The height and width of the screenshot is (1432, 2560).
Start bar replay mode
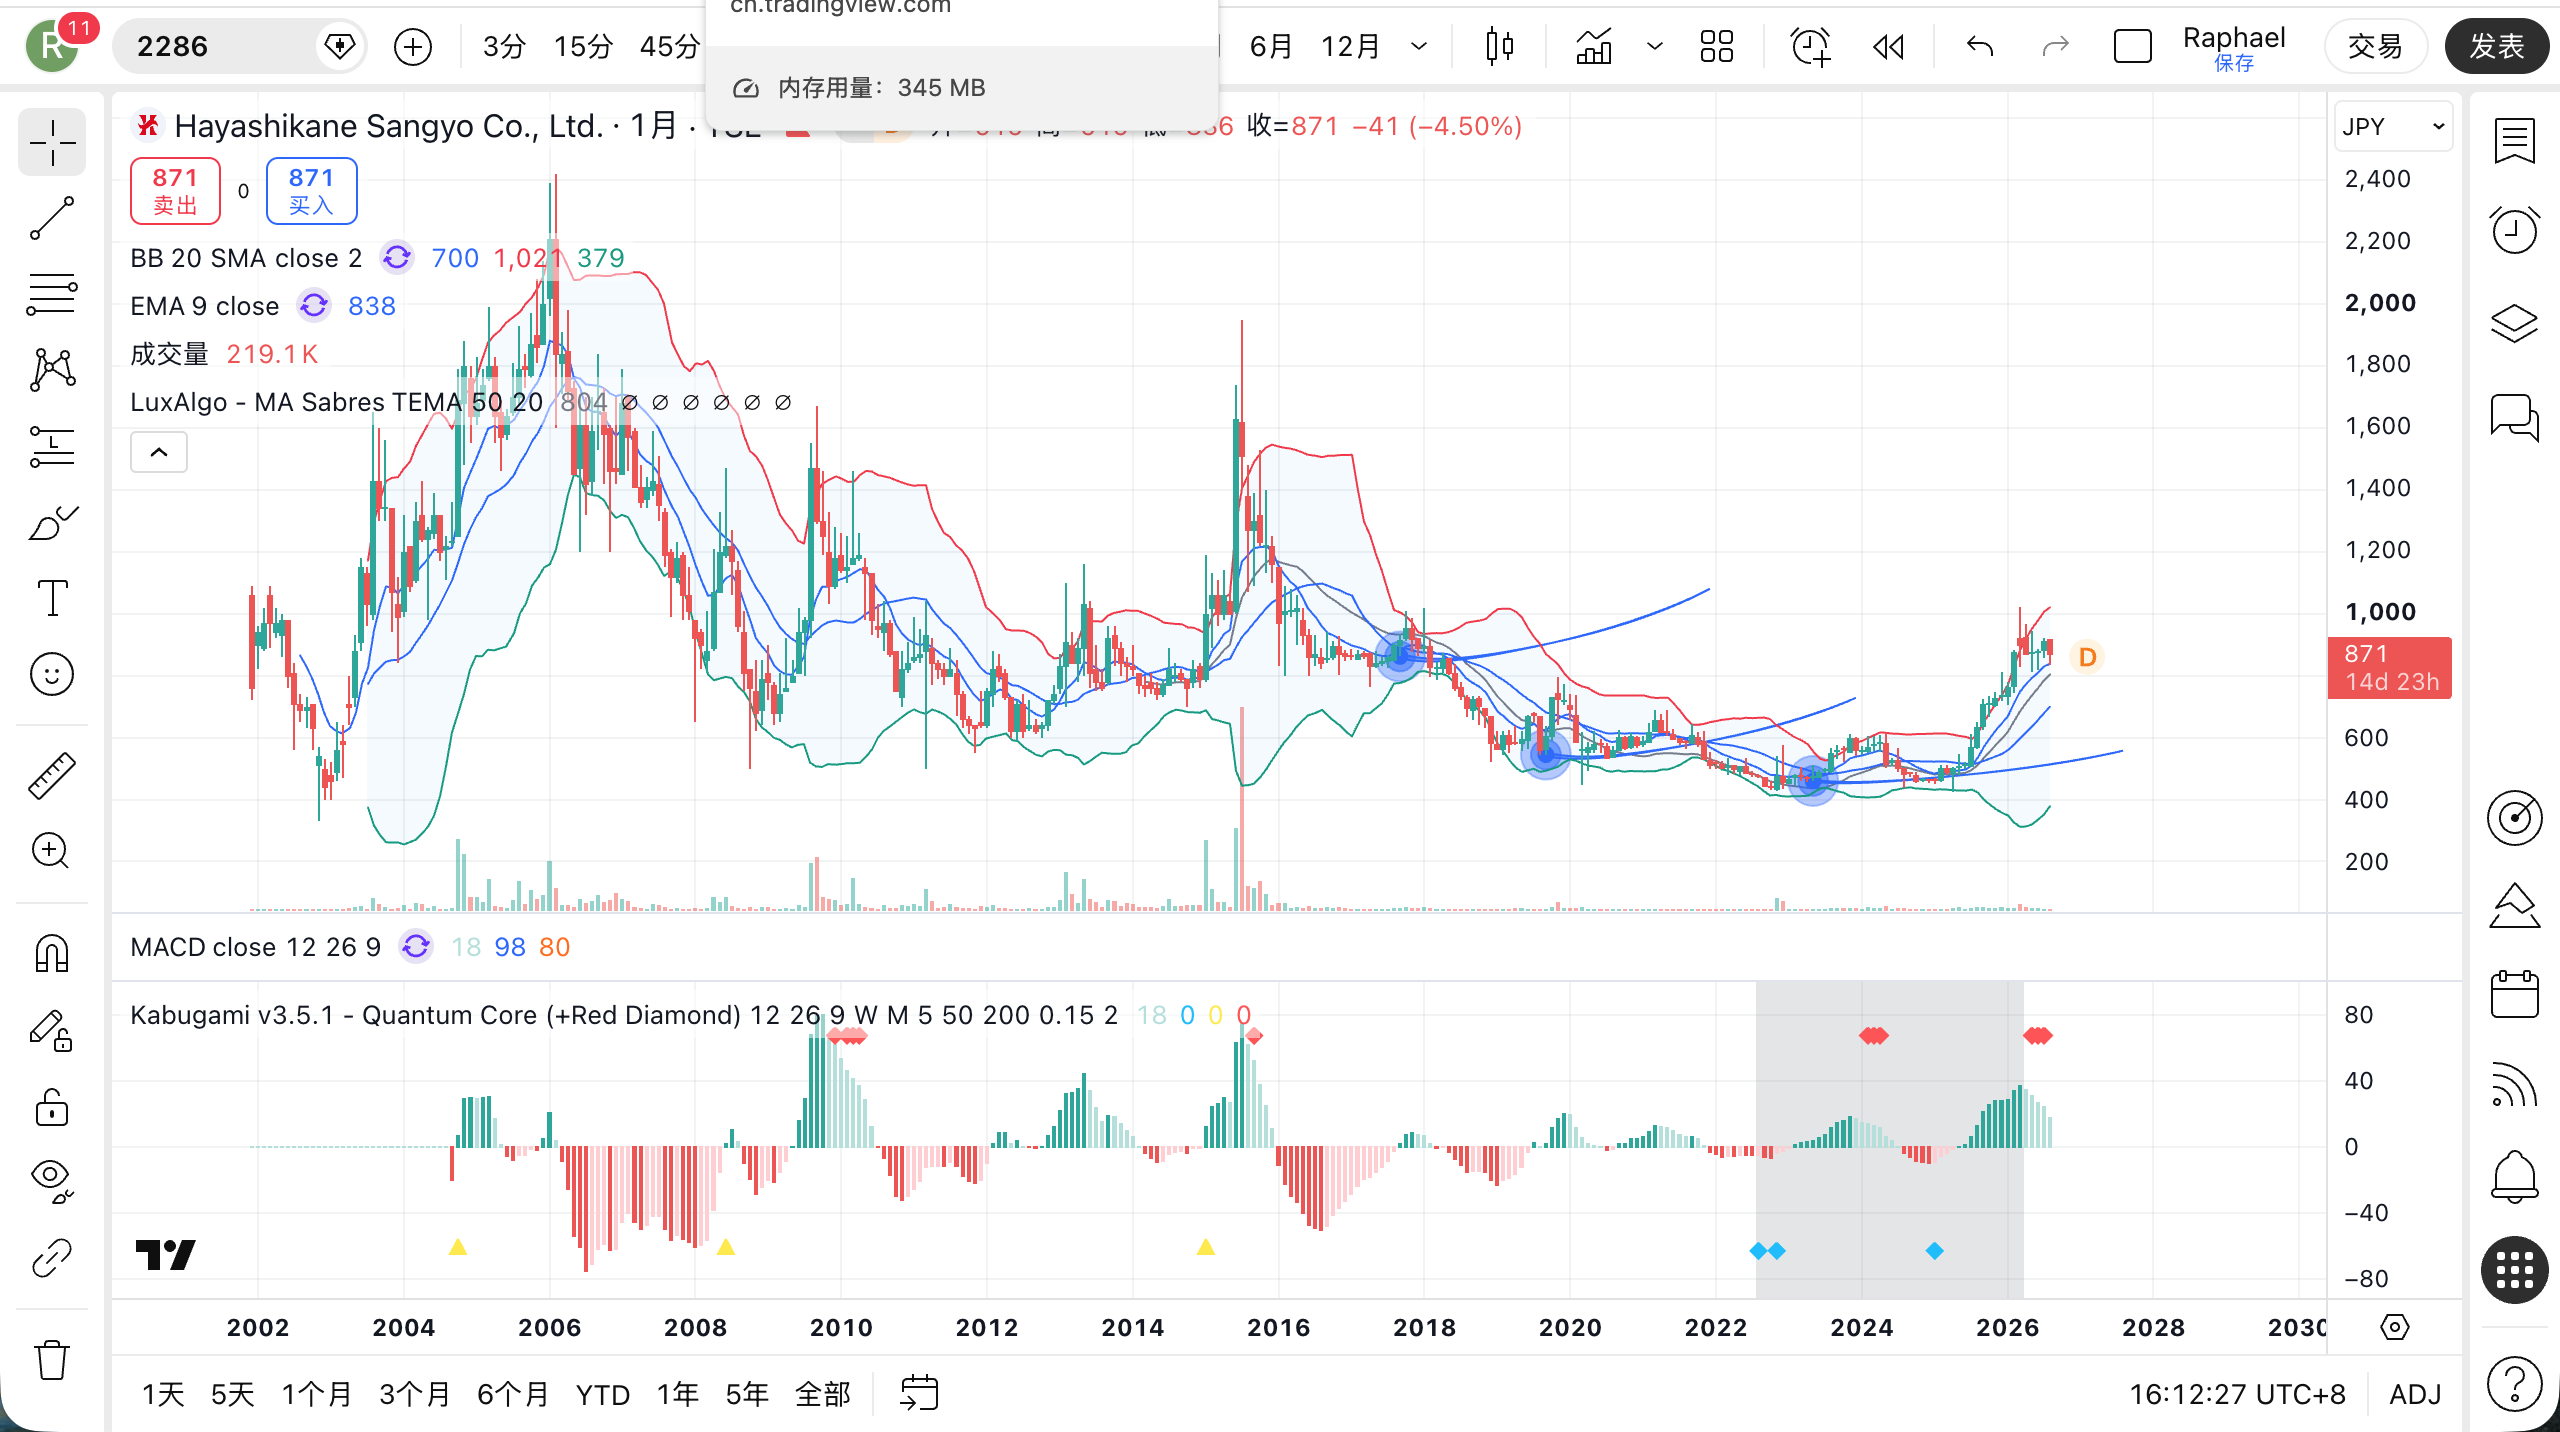tap(1888, 46)
